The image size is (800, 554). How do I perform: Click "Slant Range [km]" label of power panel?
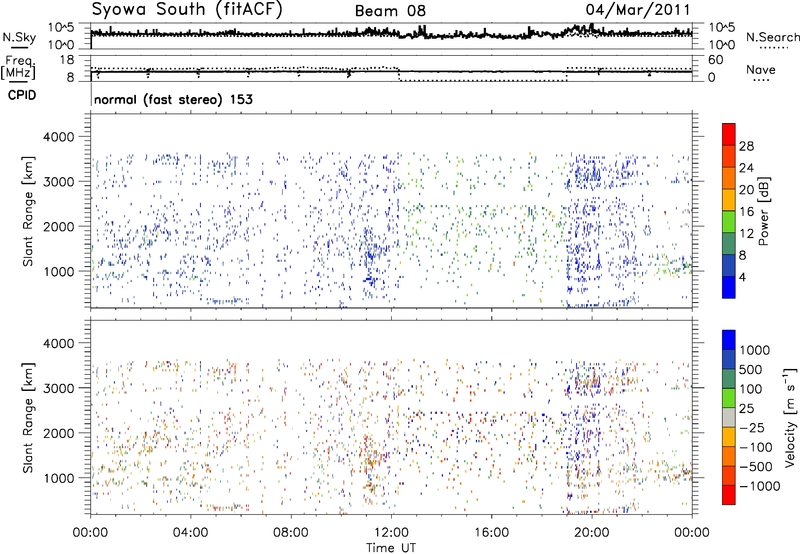click(x=28, y=211)
